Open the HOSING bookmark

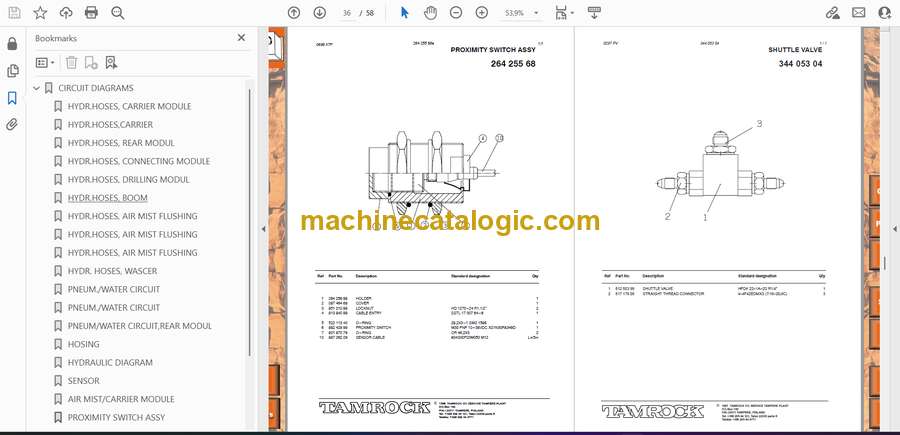tap(84, 344)
